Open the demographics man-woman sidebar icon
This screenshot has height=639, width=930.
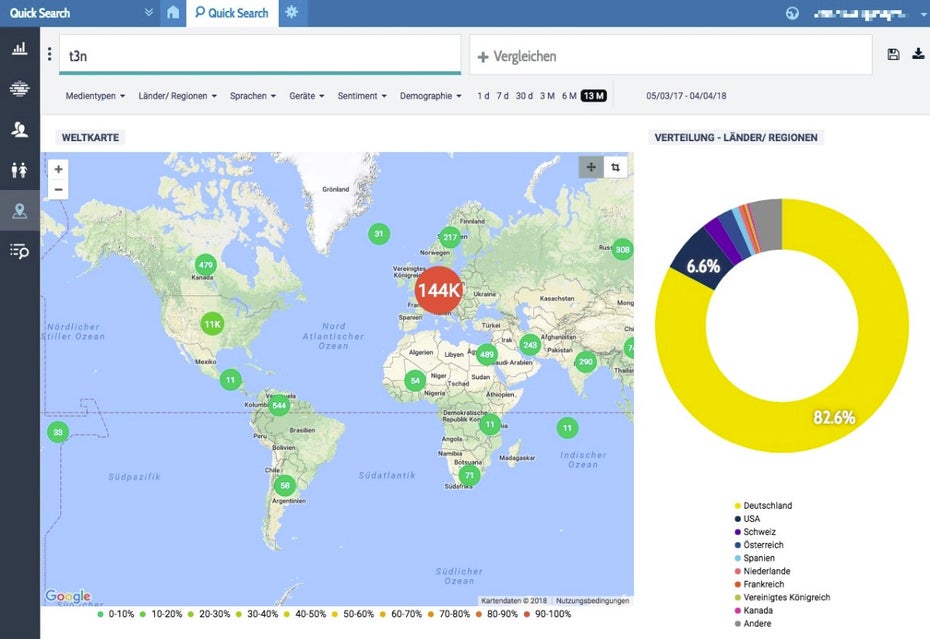click(20, 170)
